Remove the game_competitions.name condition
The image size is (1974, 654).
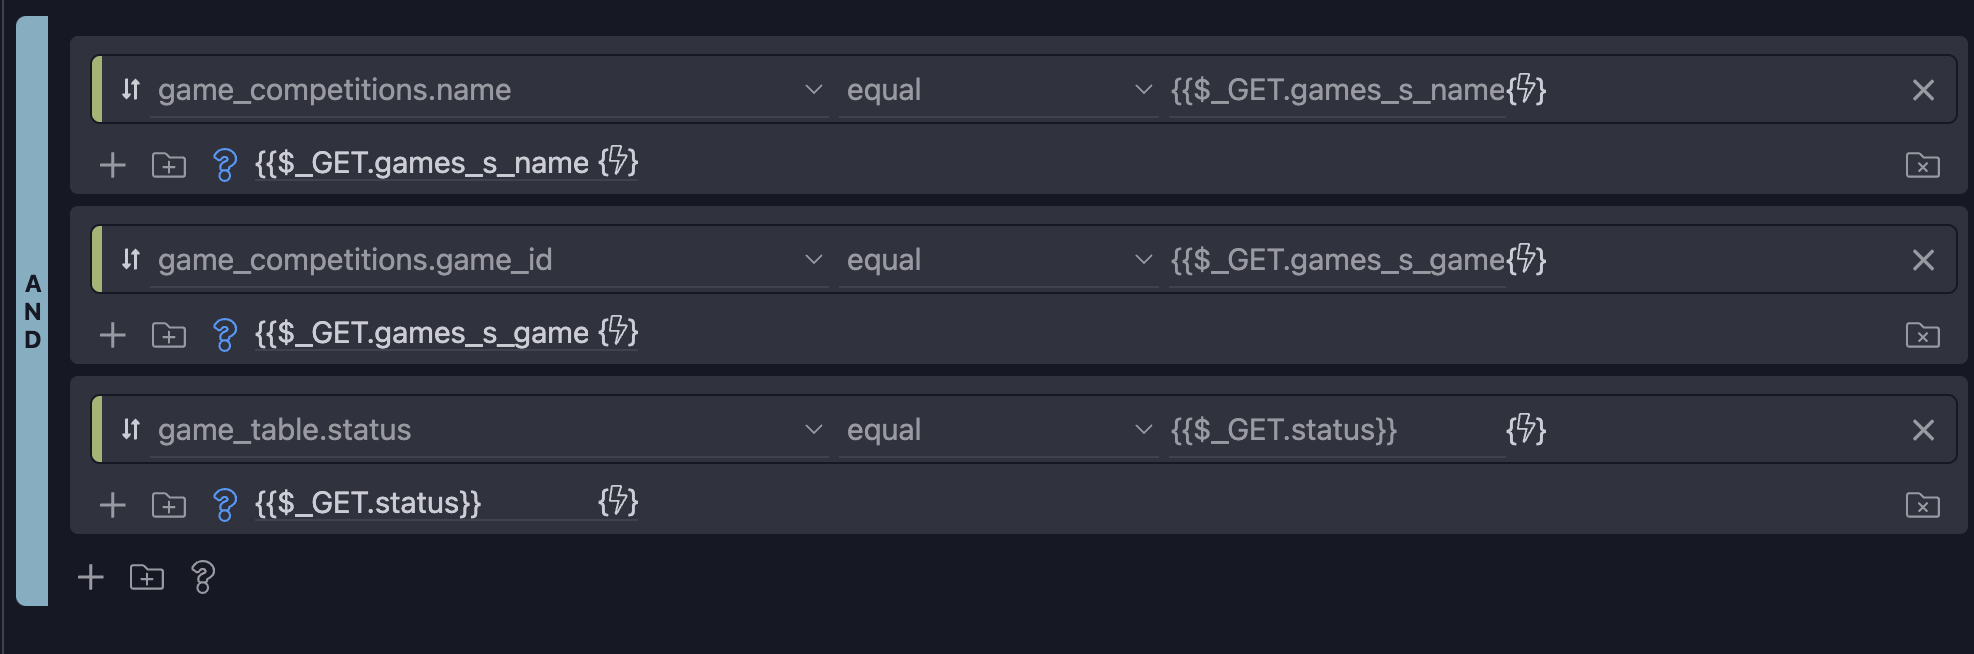[1923, 89]
